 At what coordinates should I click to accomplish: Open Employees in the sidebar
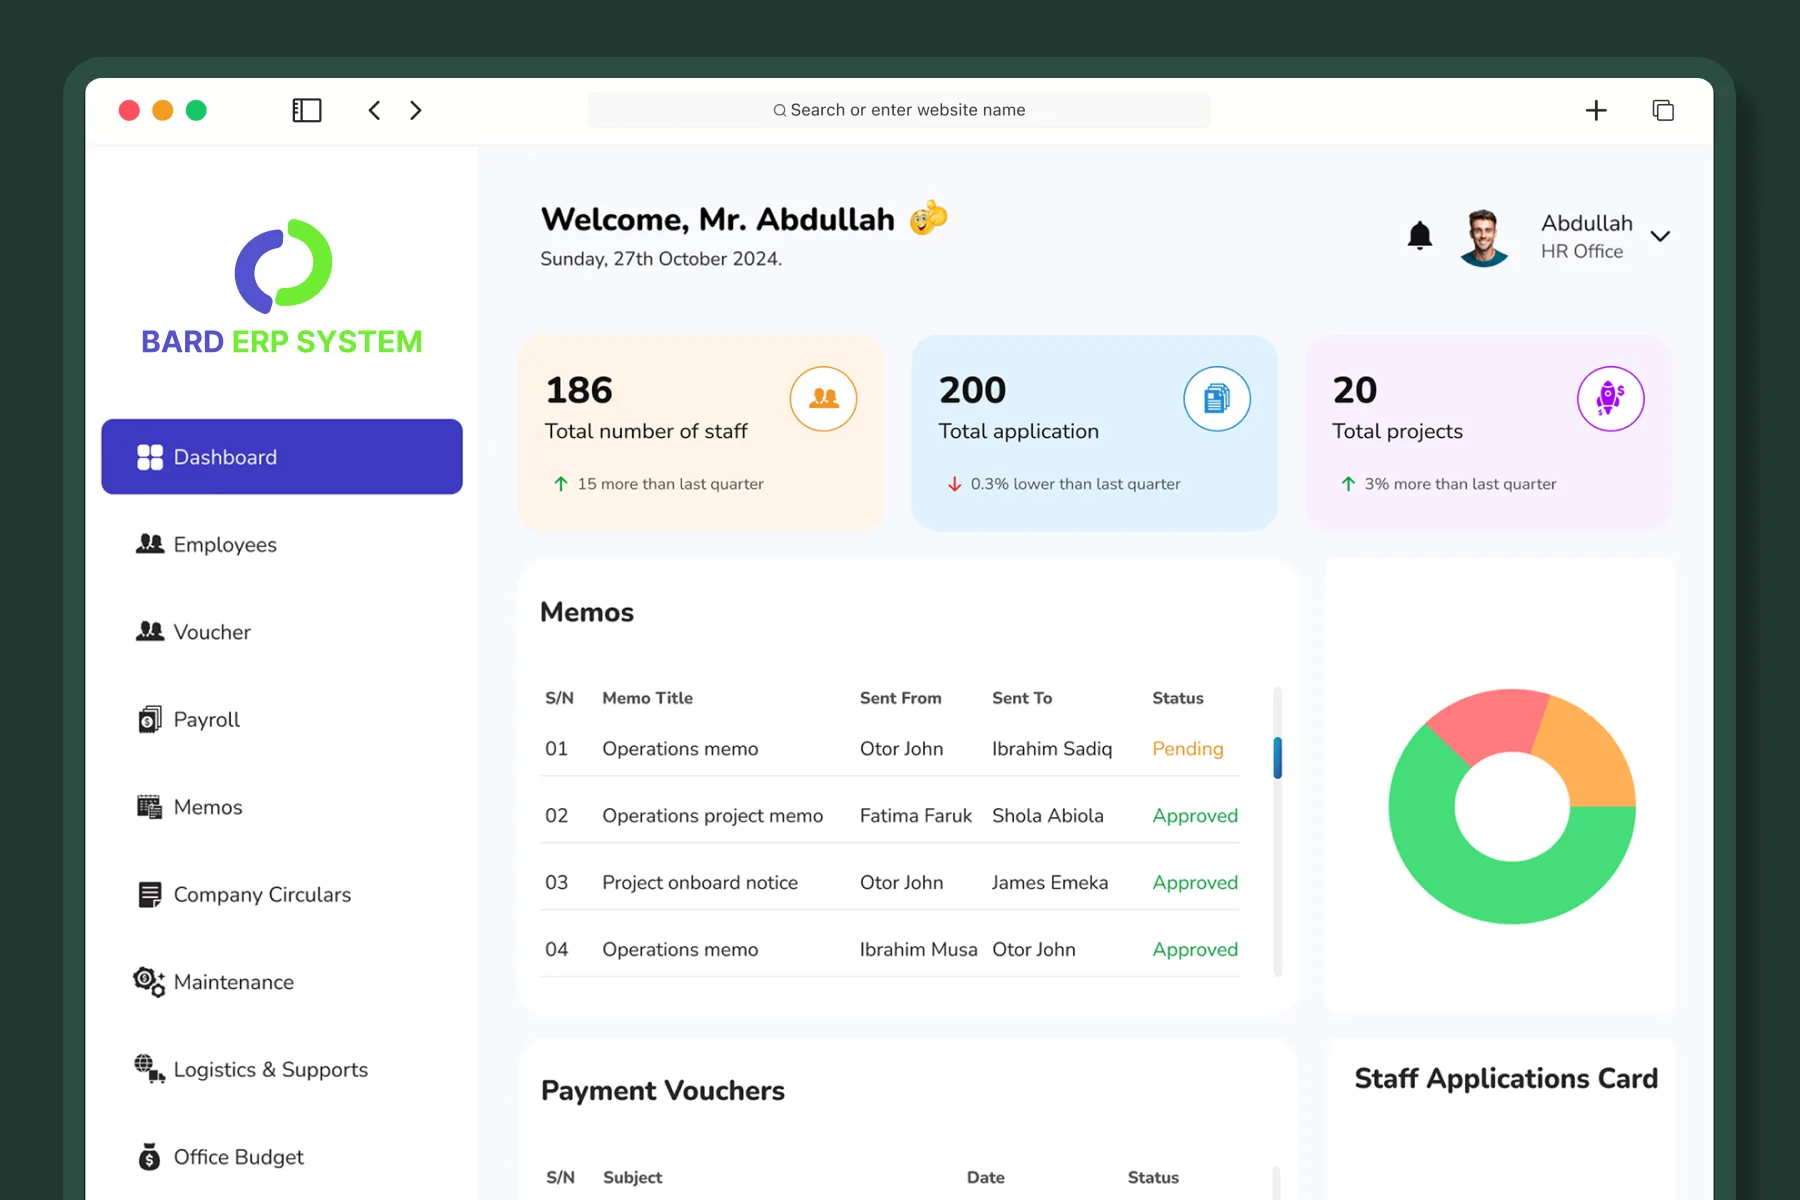(x=225, y=545)
